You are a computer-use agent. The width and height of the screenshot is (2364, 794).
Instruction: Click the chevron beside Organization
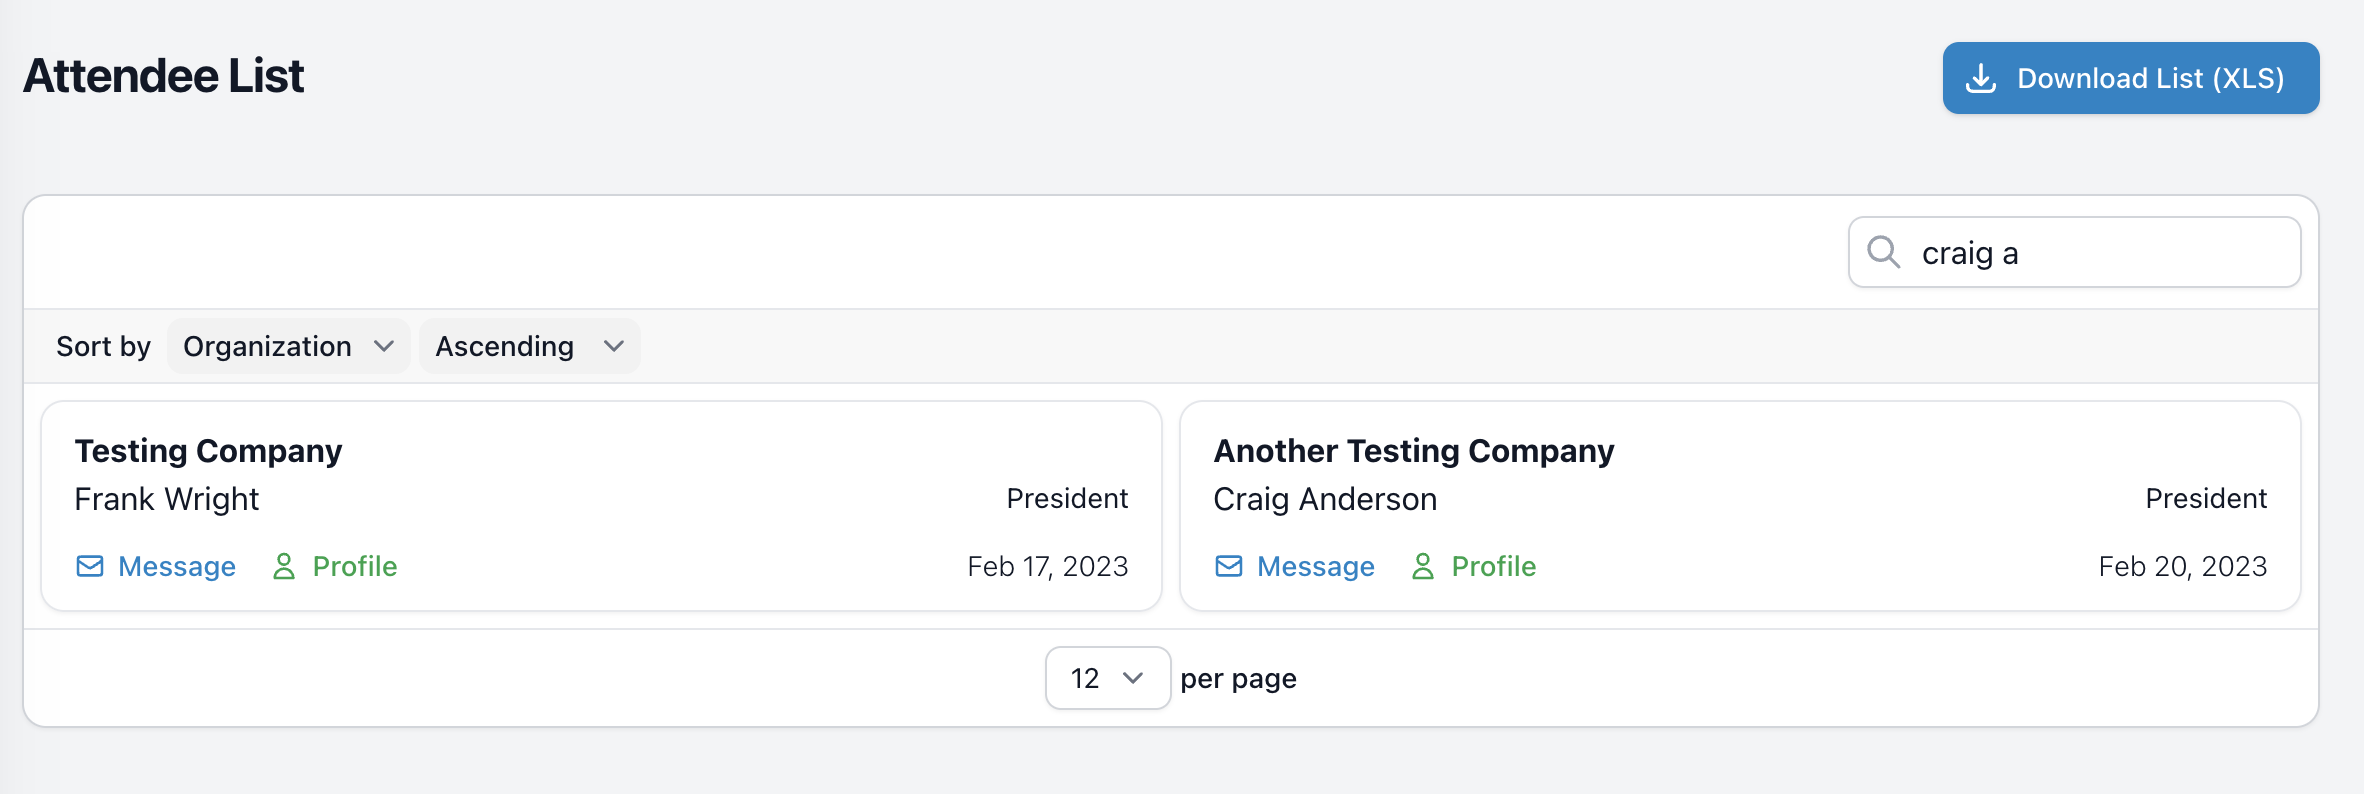pyautogui.click(x=384, y=346)
